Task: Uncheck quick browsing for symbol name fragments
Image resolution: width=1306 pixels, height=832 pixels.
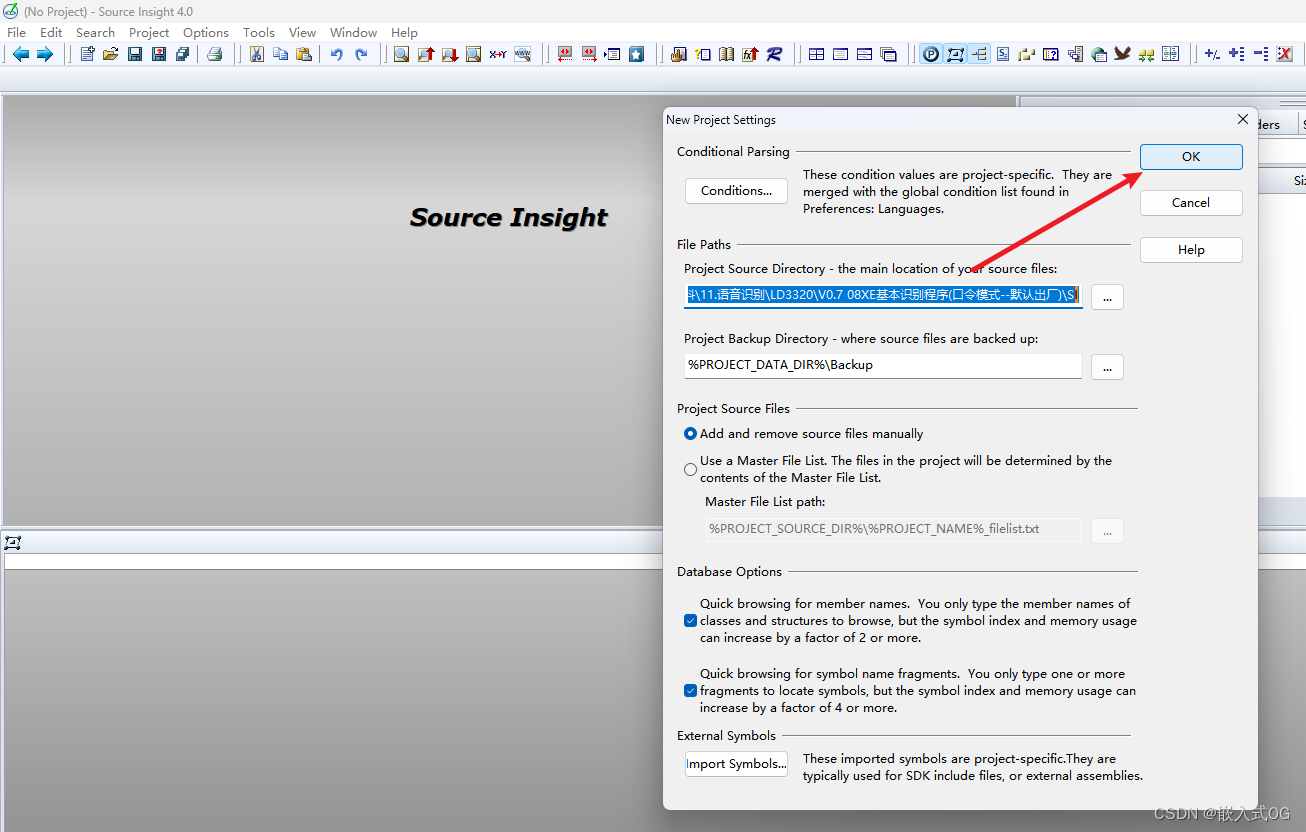Action: [x=690, y=690]
